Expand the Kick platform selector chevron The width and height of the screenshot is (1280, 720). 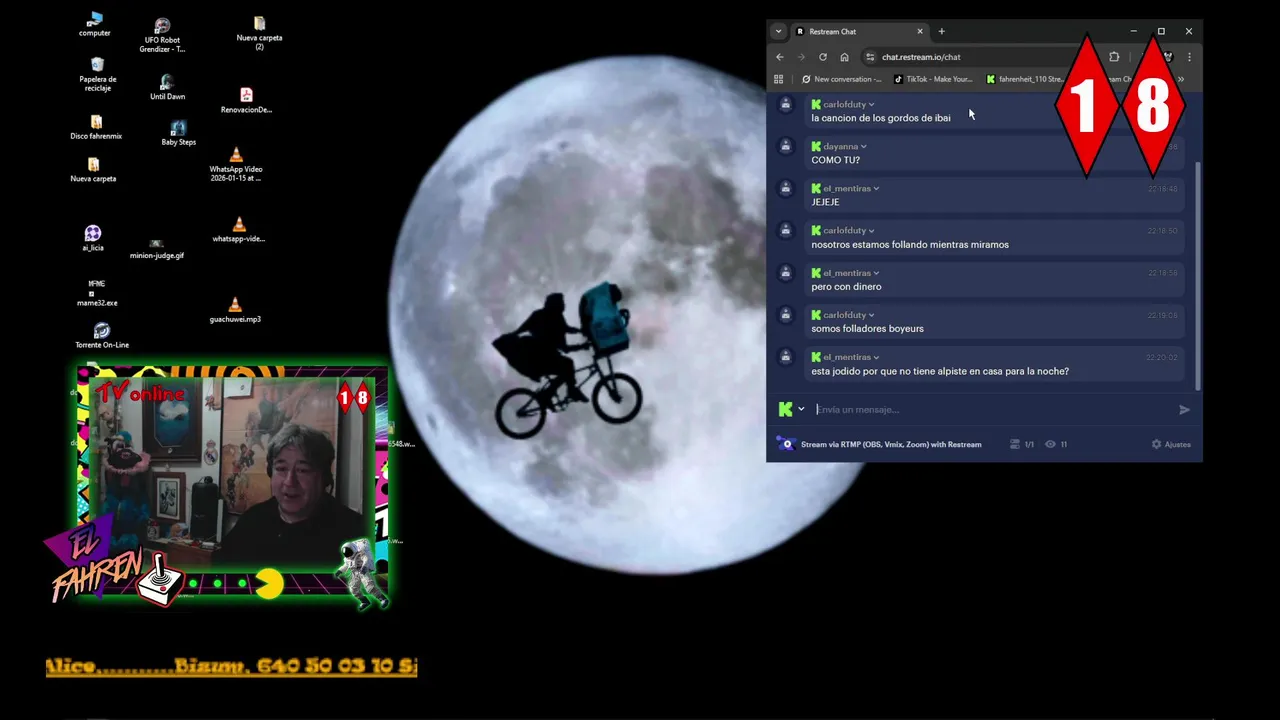pyautogui.click(x=801, y=409)
